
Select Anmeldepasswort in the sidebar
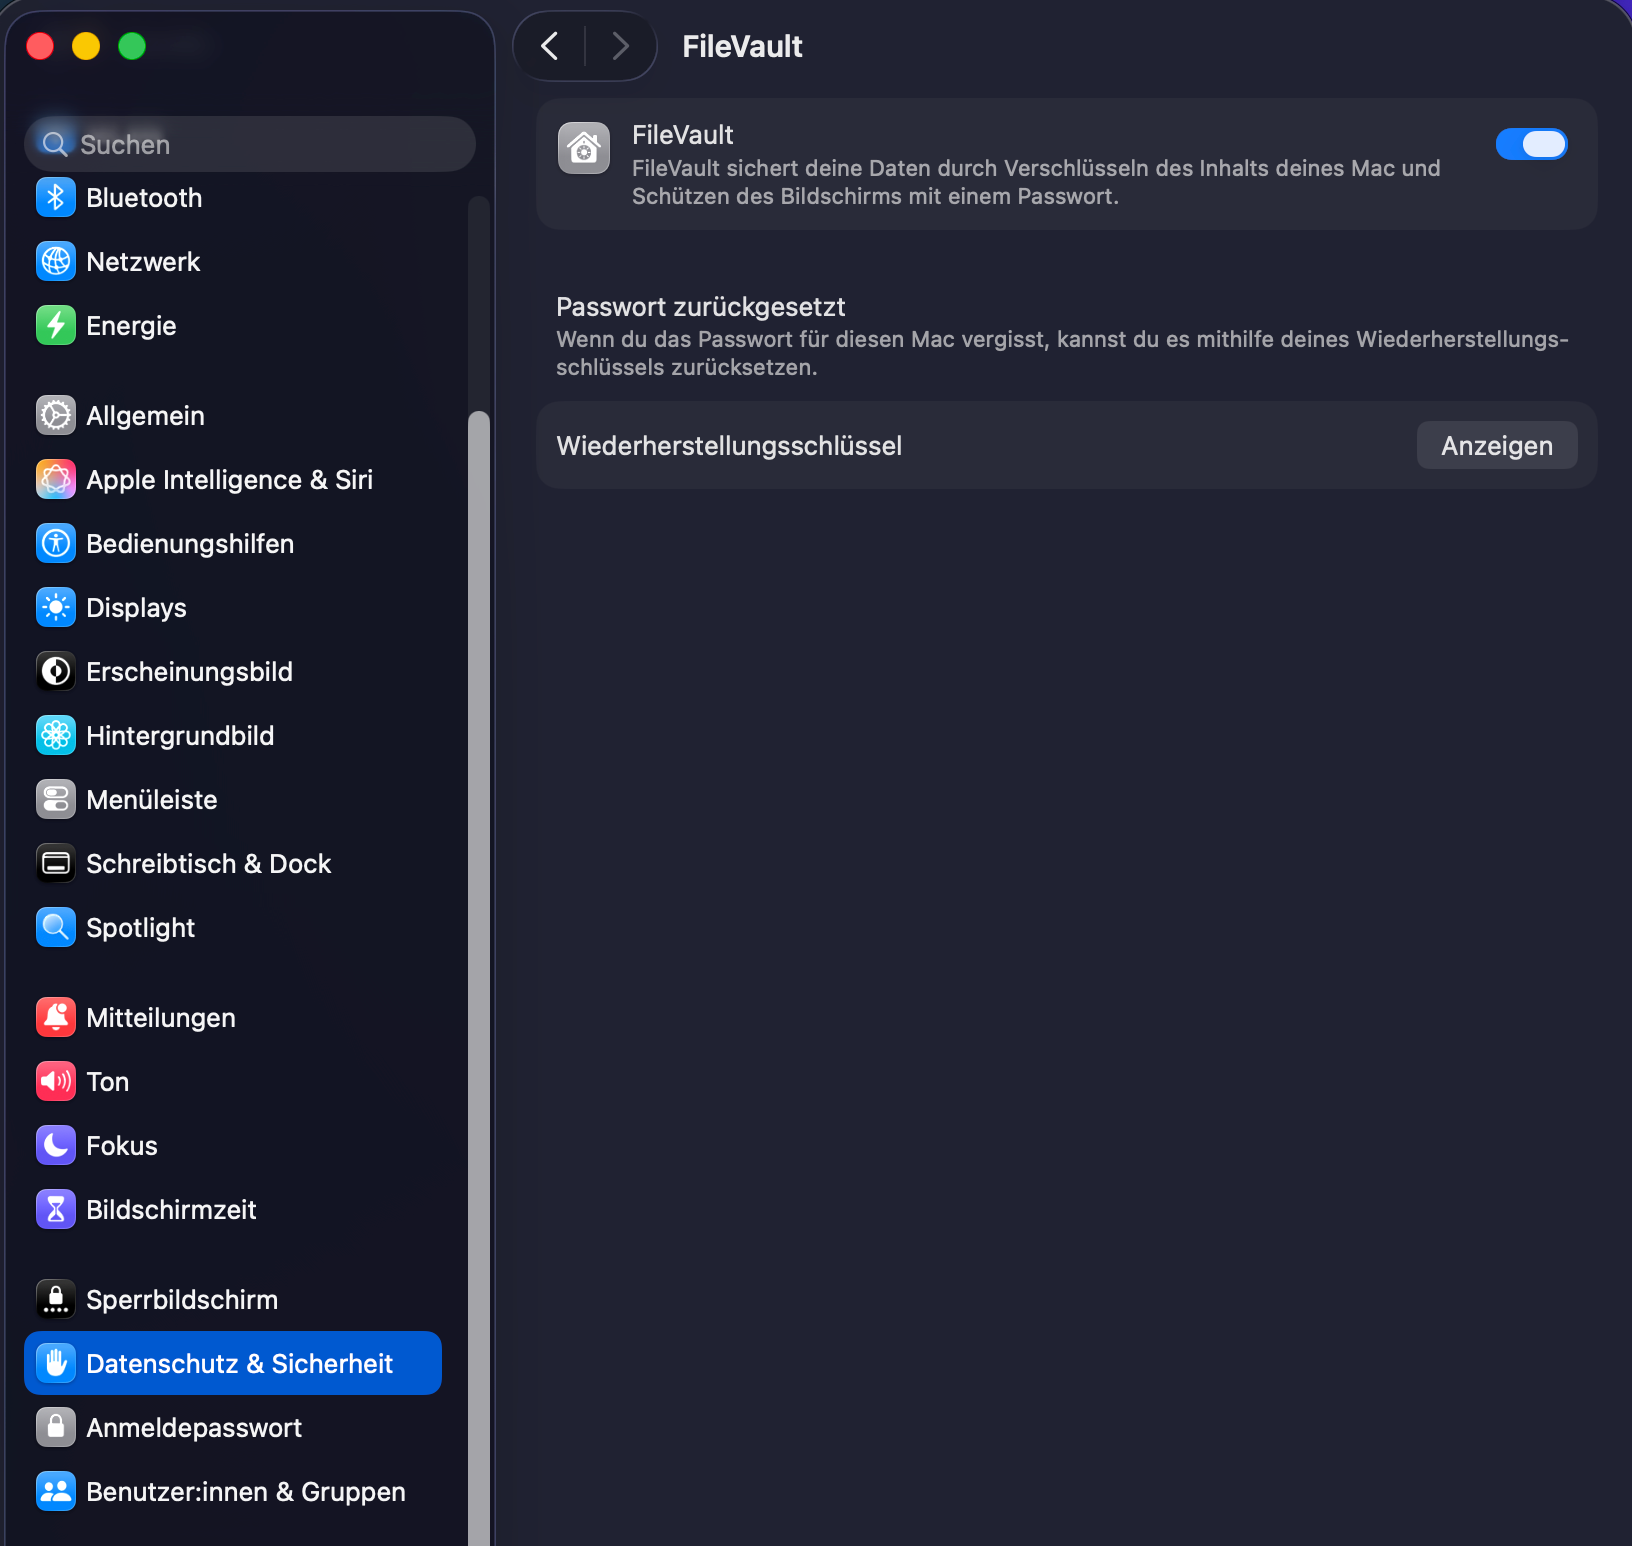194,1428
